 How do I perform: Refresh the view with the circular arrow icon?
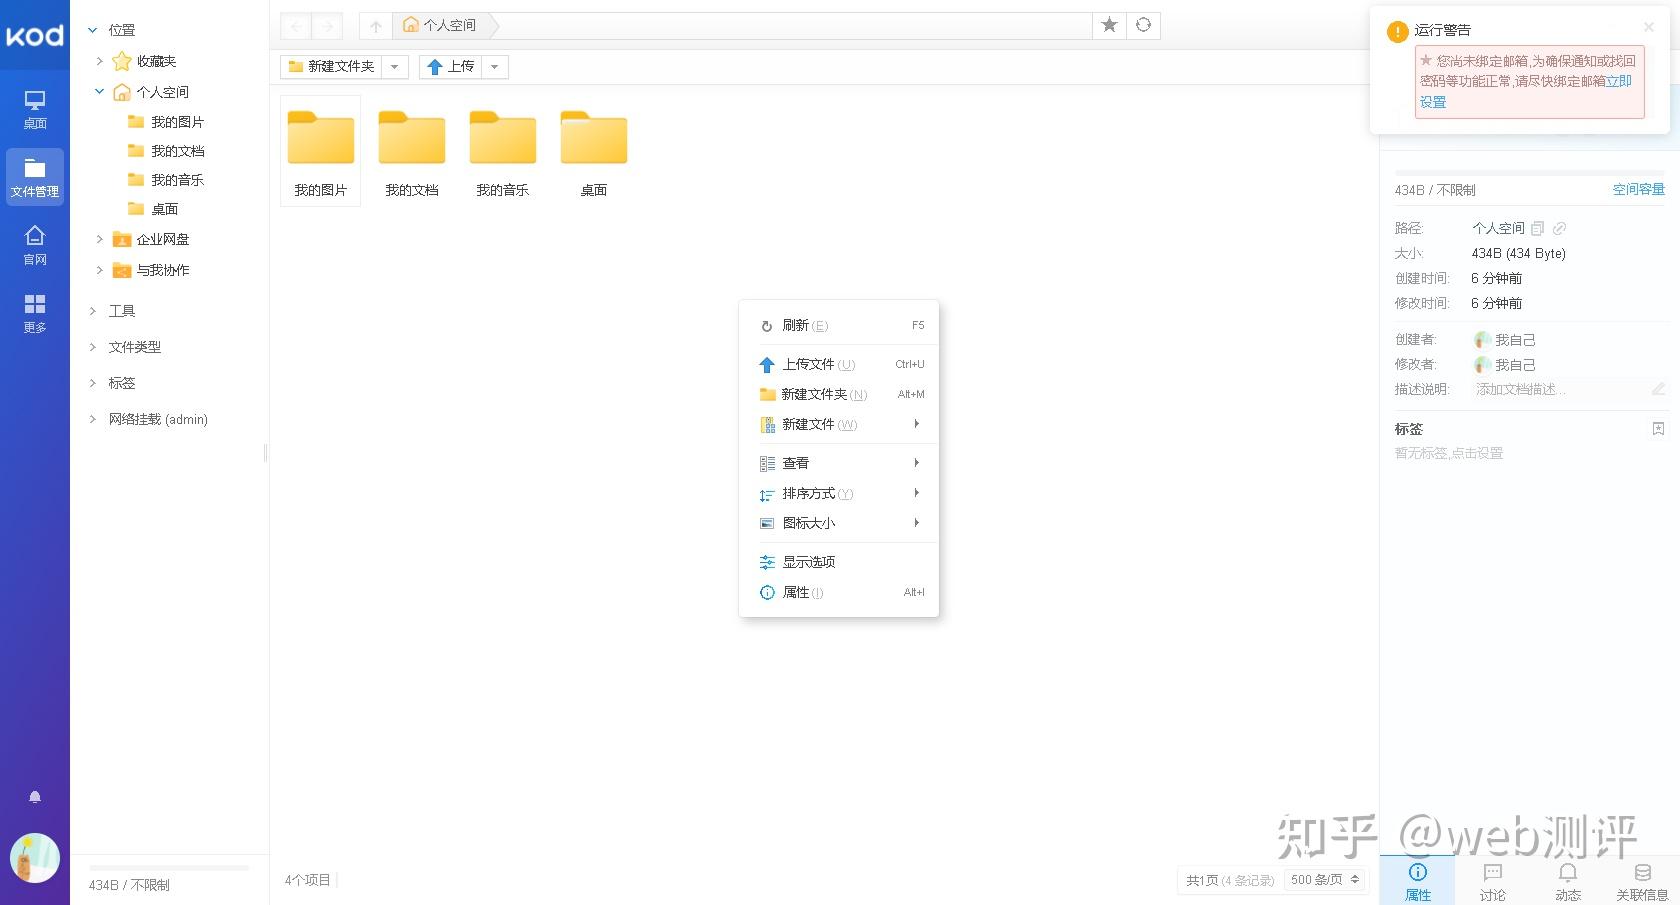point(1143,25)
